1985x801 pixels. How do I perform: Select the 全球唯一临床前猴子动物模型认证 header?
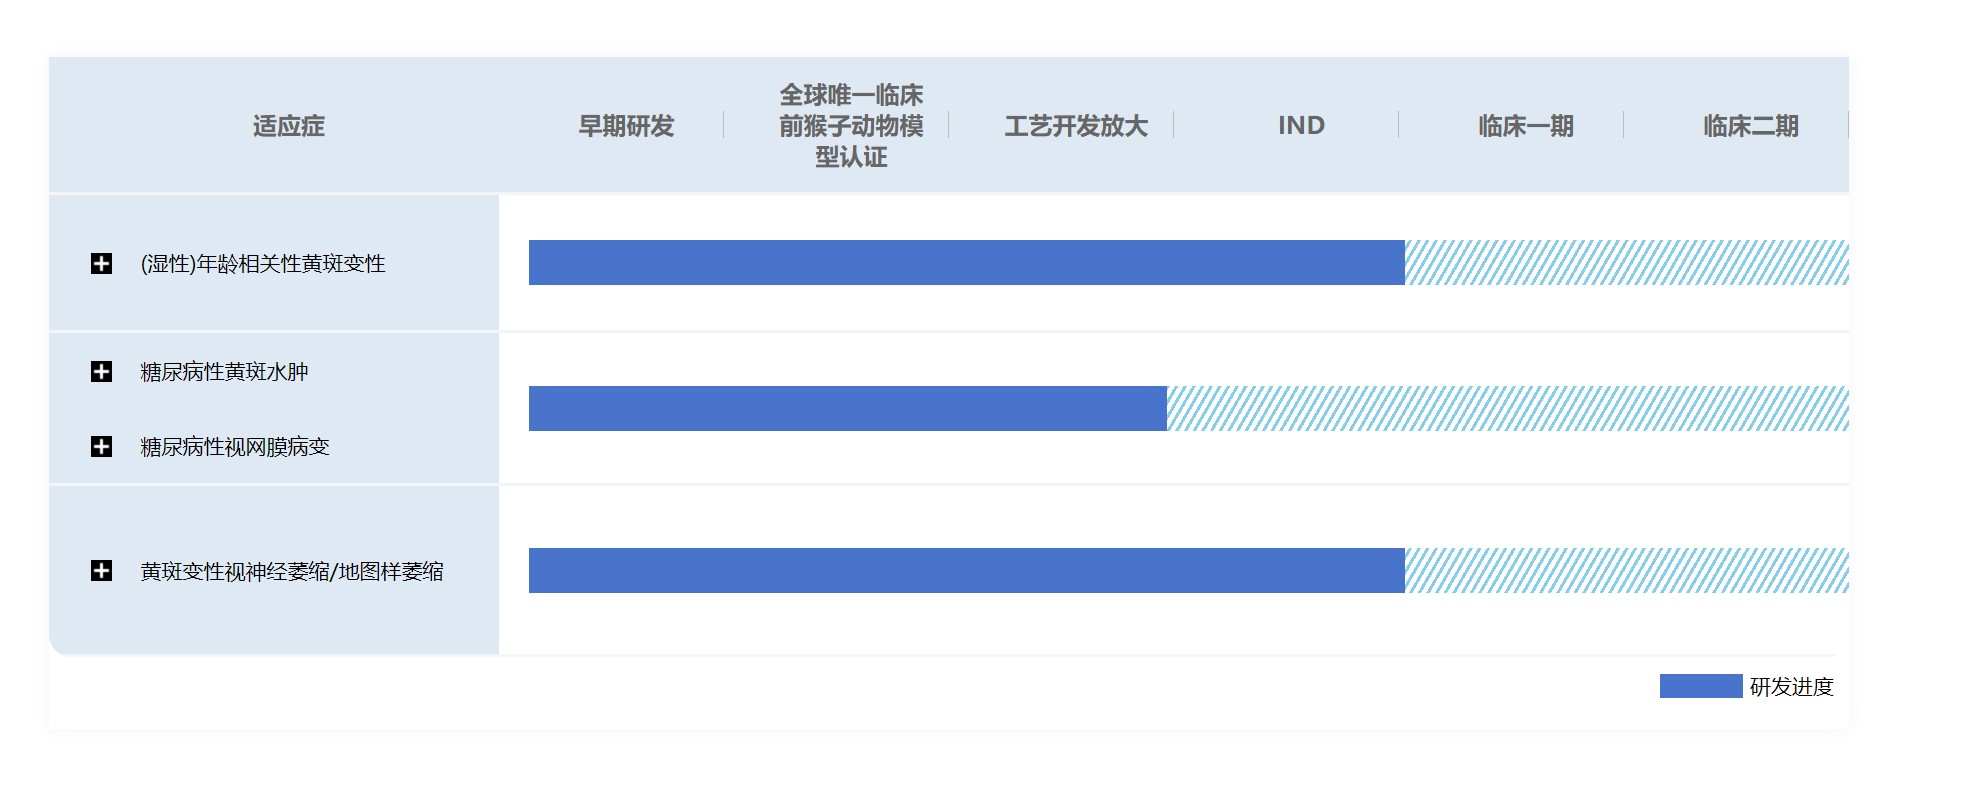click(x=851, y=126)
